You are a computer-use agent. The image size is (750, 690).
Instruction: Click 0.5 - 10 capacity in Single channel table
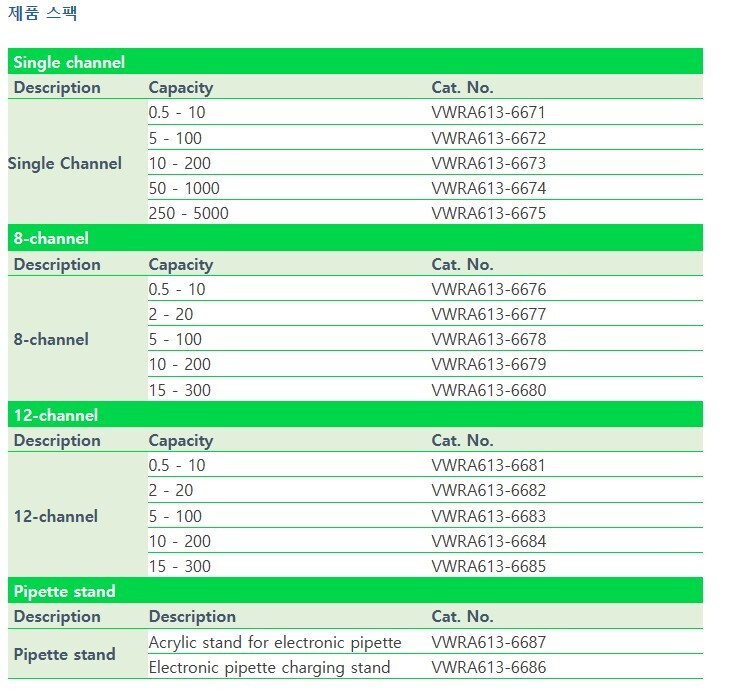(177, 112)
